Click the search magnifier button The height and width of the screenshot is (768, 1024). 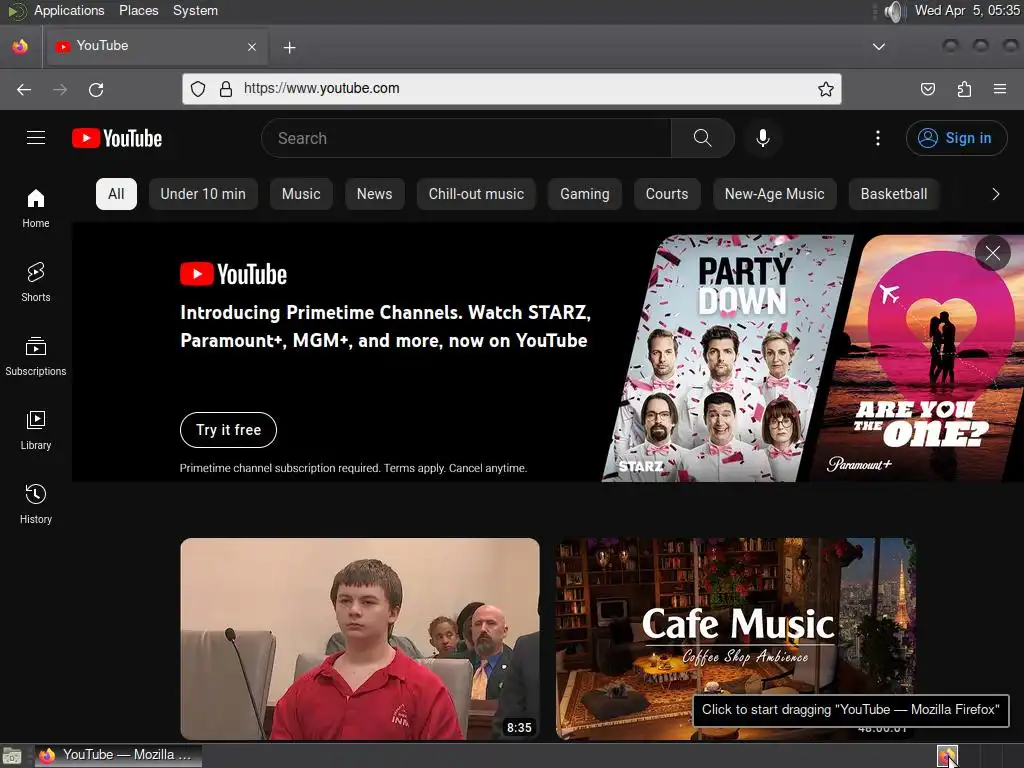point(703,138)
